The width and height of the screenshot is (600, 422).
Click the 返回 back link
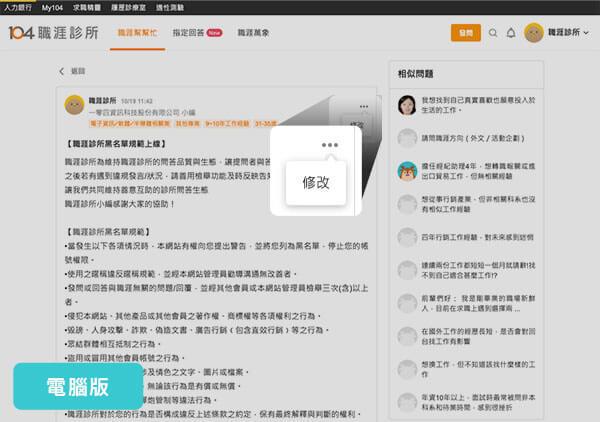coord(78,71)
